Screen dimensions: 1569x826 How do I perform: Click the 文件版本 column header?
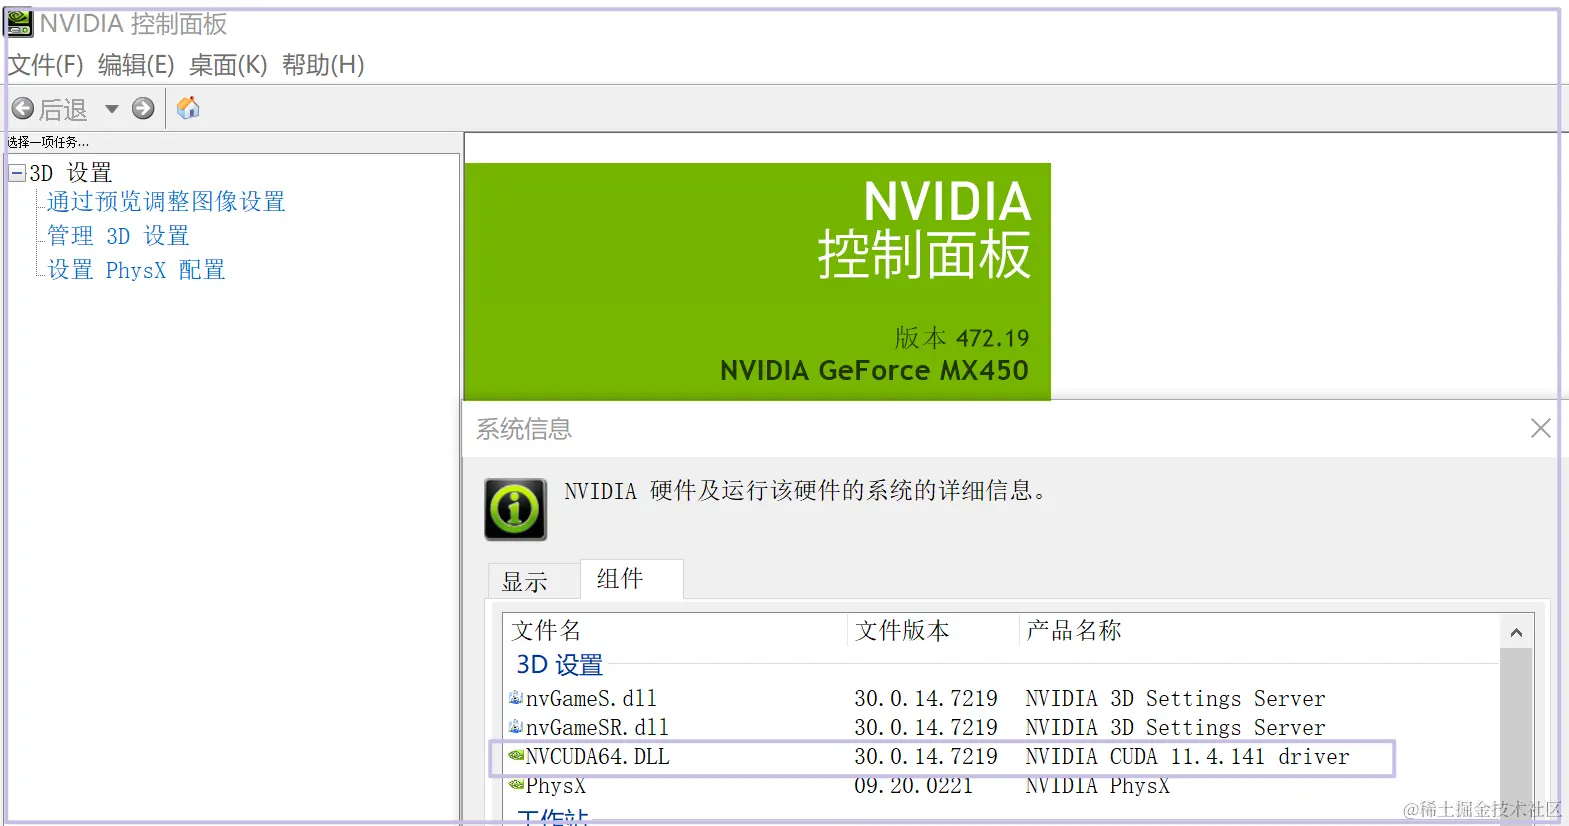[x=902, y=630]
